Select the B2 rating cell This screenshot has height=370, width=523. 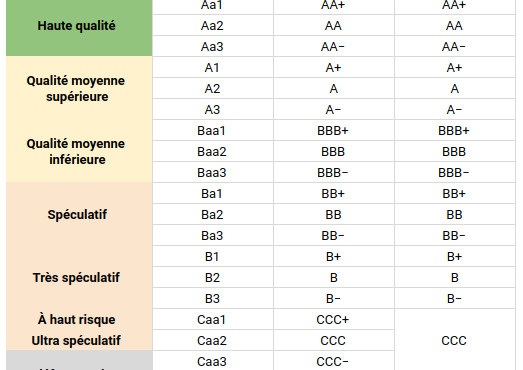coord(213,278)
